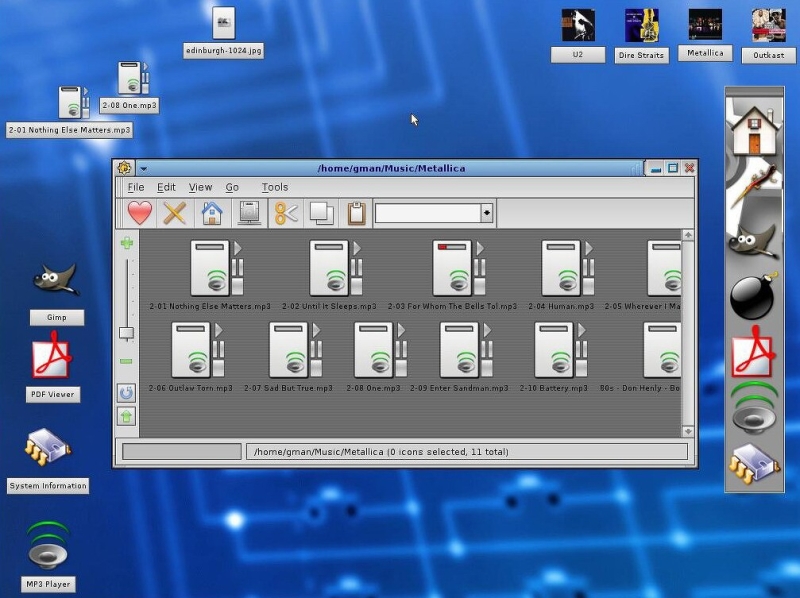
Task: Click the scroll-up arrow of file list
Action: click(x=688, y=235)
